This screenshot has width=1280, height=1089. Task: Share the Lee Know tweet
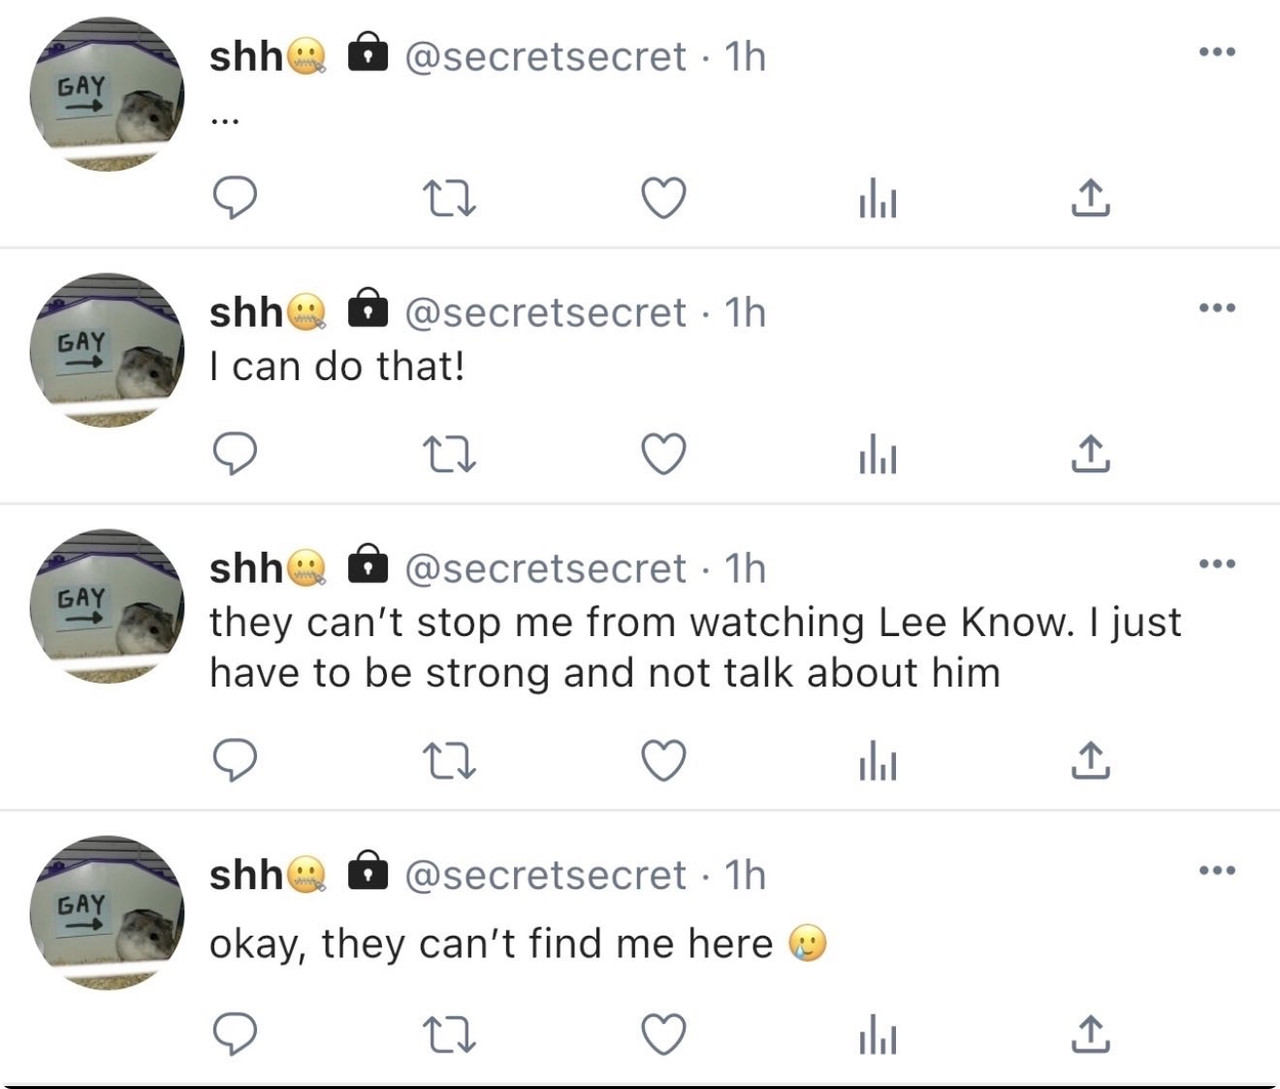(1091, 760)
